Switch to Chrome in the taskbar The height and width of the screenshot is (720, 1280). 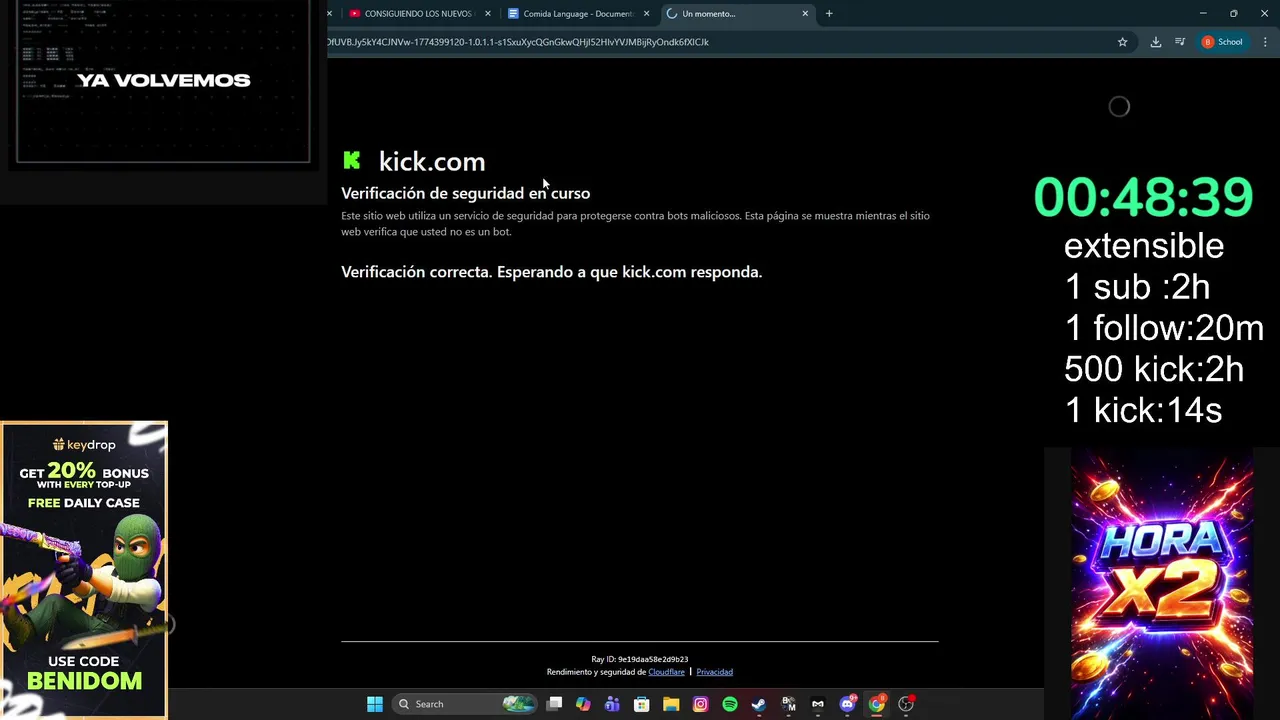pos(876,704)
